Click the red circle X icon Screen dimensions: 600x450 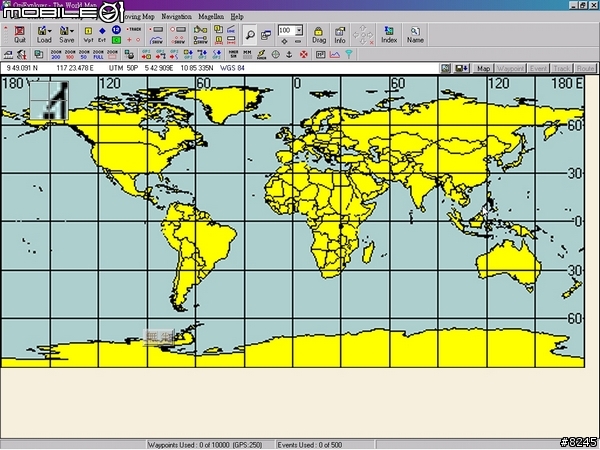(x=303, y=54)
